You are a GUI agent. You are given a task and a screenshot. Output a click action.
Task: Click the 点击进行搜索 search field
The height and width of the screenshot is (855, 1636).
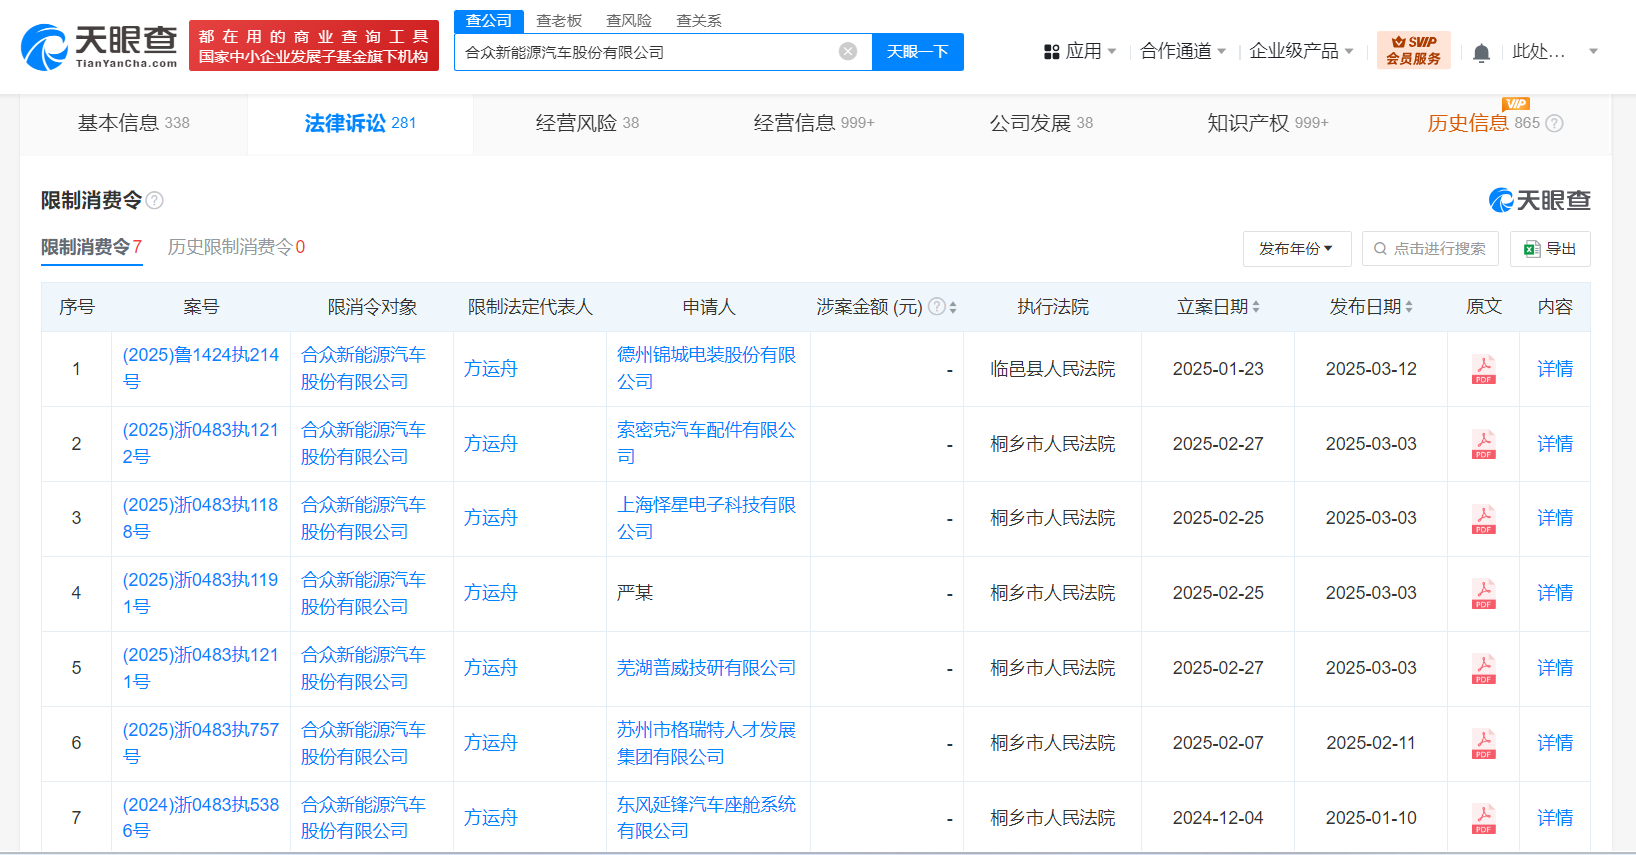click(x=1430, y=249)
